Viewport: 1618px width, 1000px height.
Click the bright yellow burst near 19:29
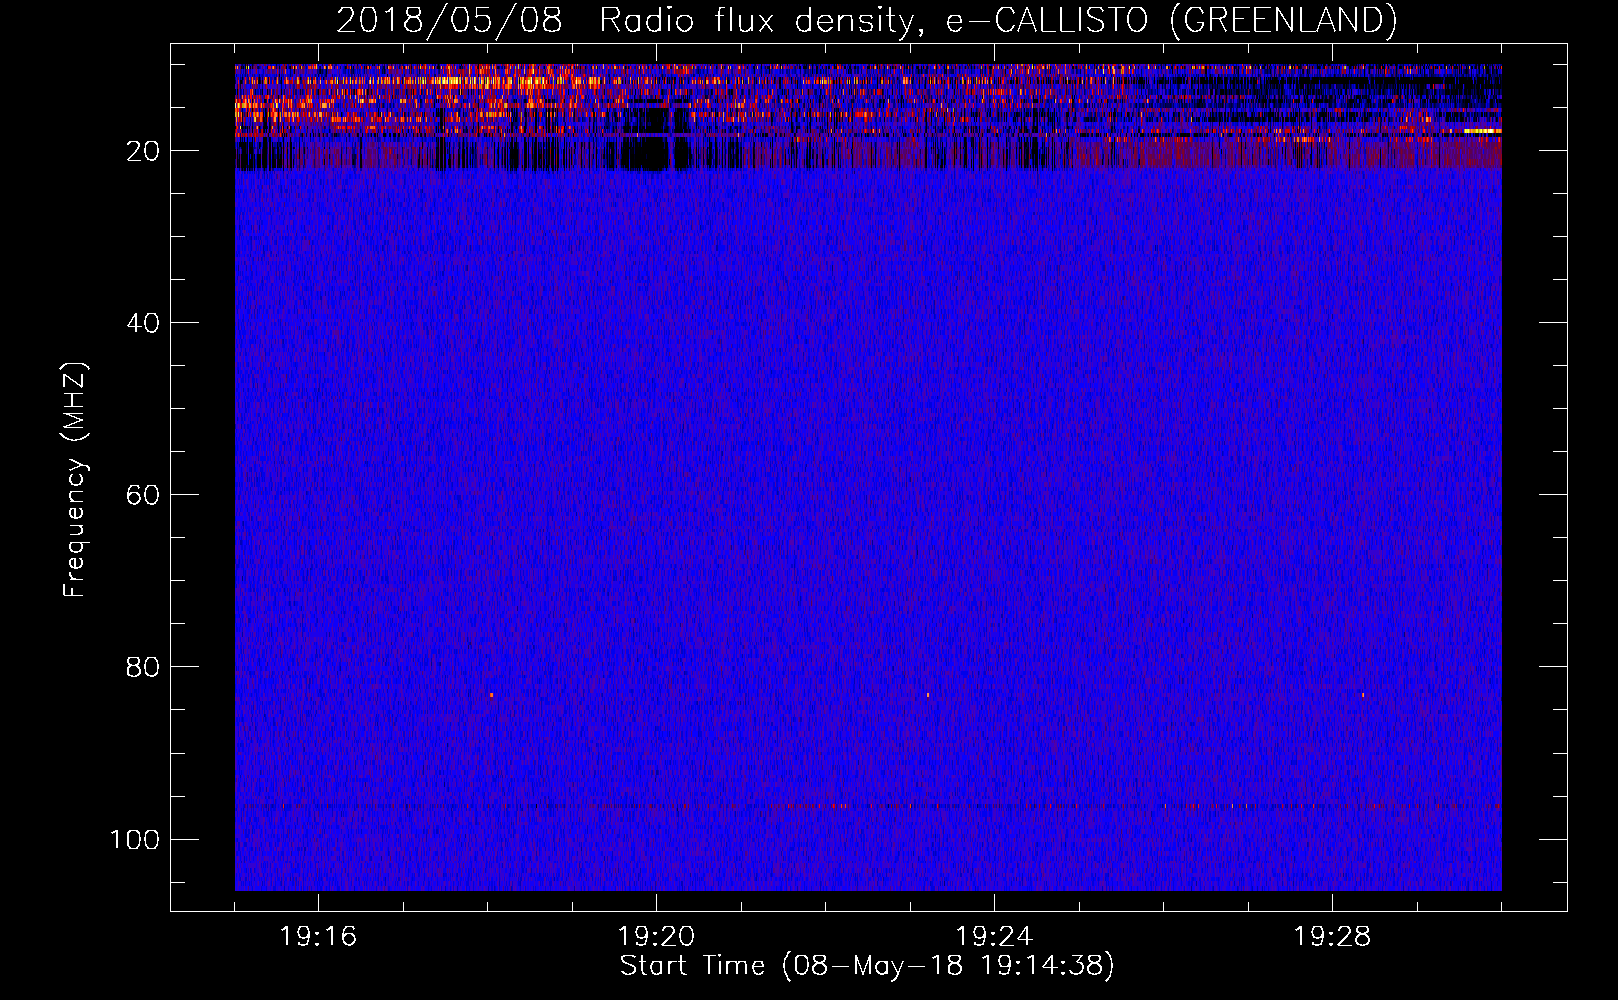click(x=1482, y=130)
